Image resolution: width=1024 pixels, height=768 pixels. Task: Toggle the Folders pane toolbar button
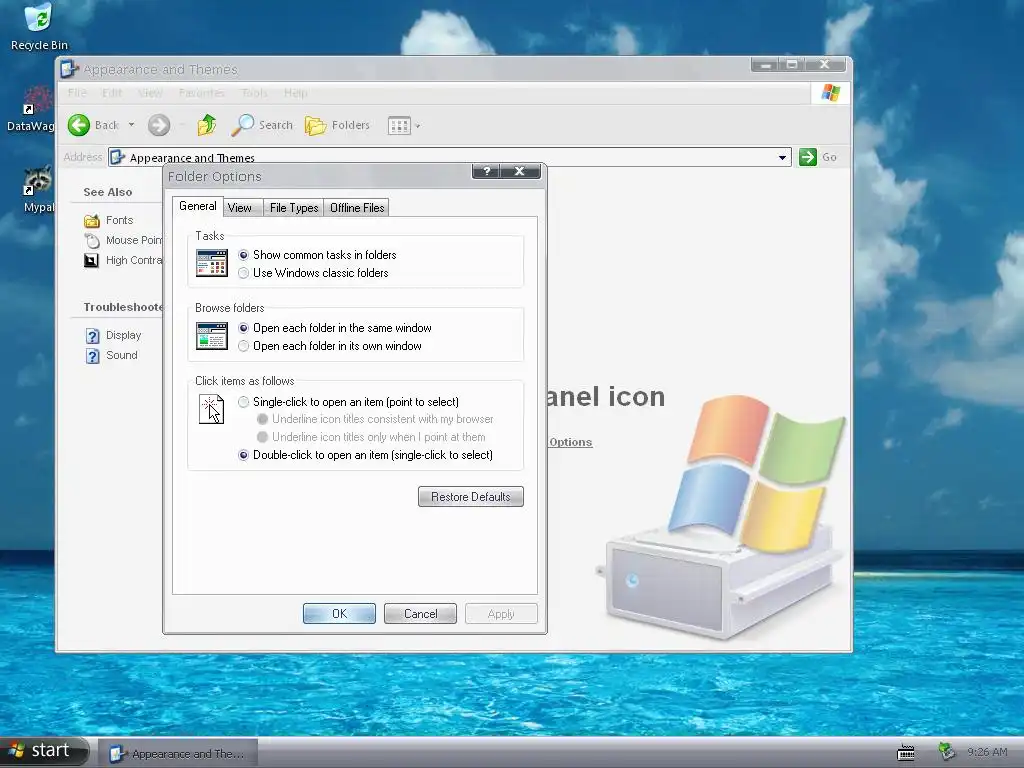(338, 125)
